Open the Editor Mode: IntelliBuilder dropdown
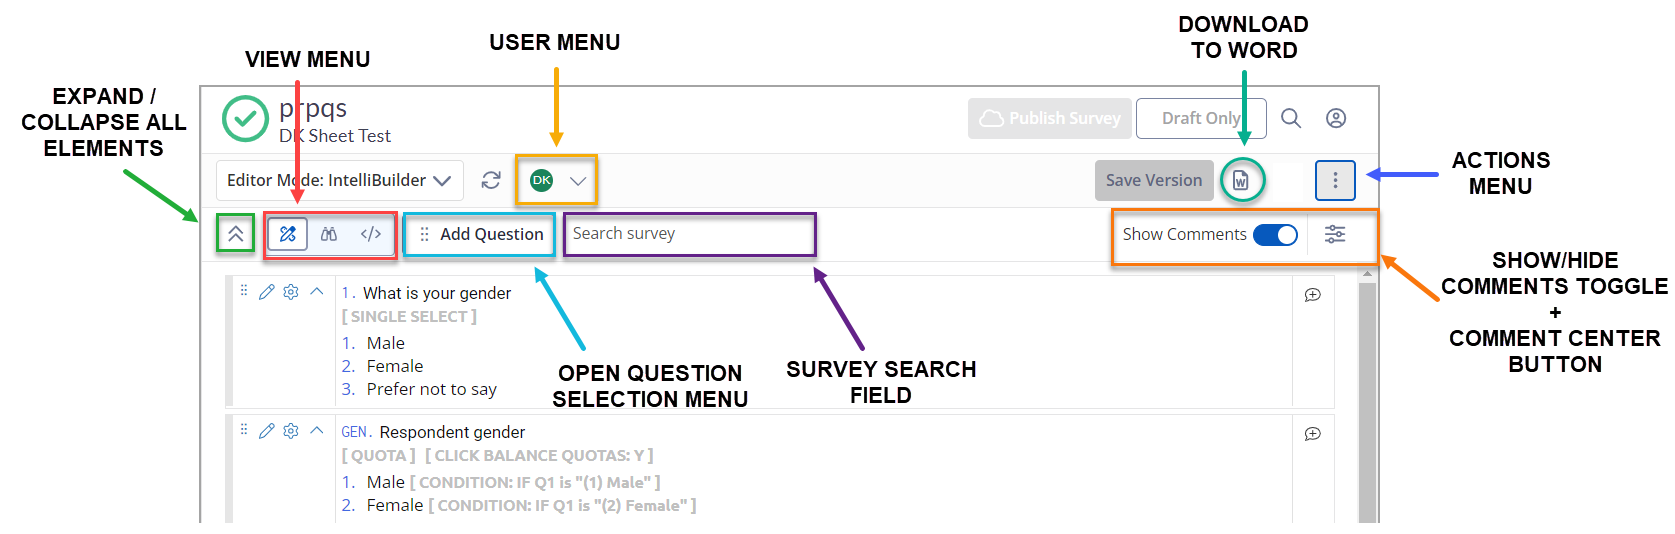 tap(339, 180)
